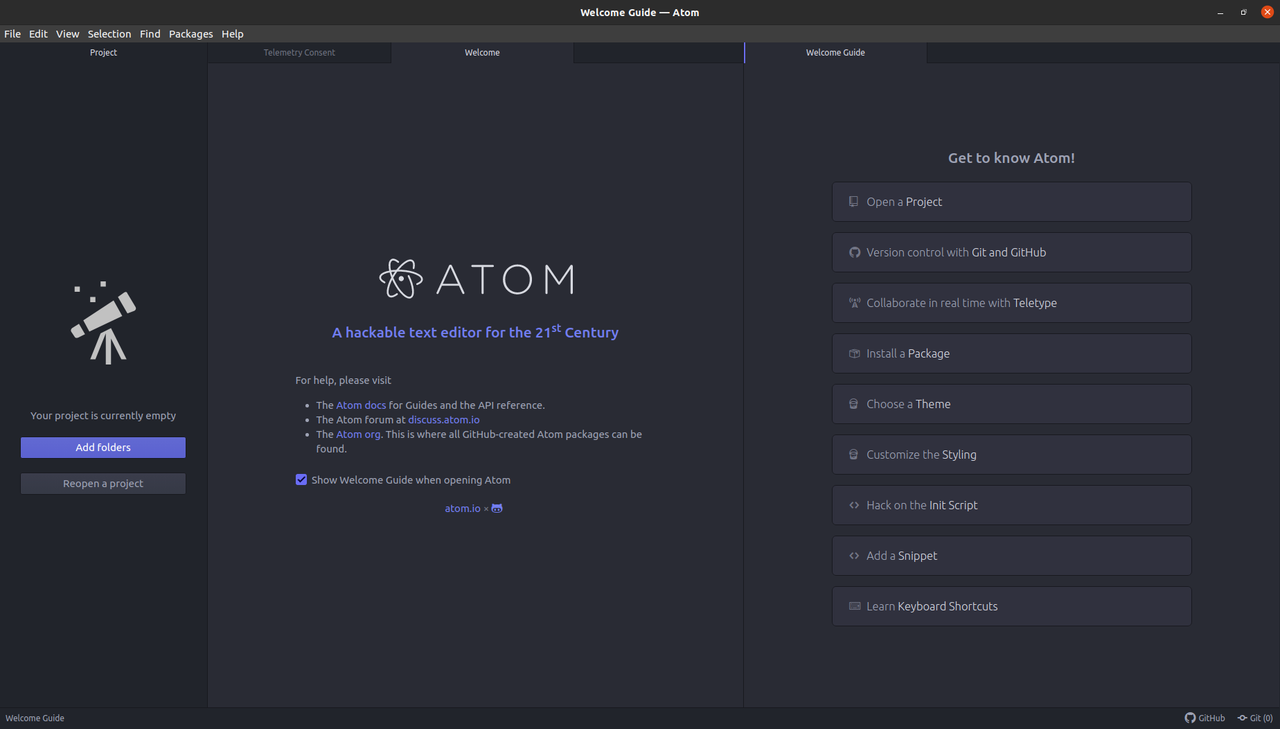Expand Hack on the Init Script card
Image resolution: width=1280 pixels, height=729 pixels.
[x=1011, y=505]
